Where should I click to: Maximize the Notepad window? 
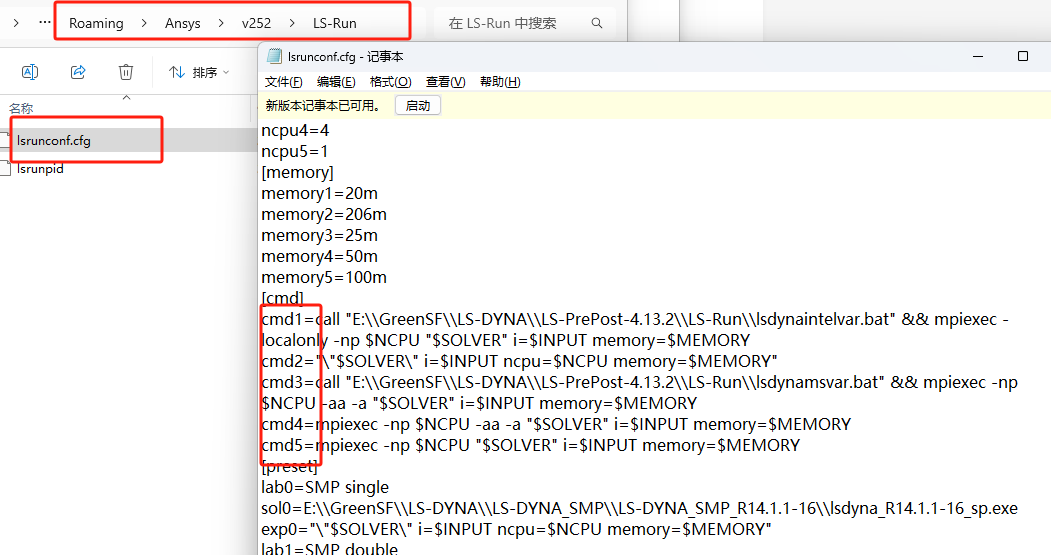coord(1022,57)
